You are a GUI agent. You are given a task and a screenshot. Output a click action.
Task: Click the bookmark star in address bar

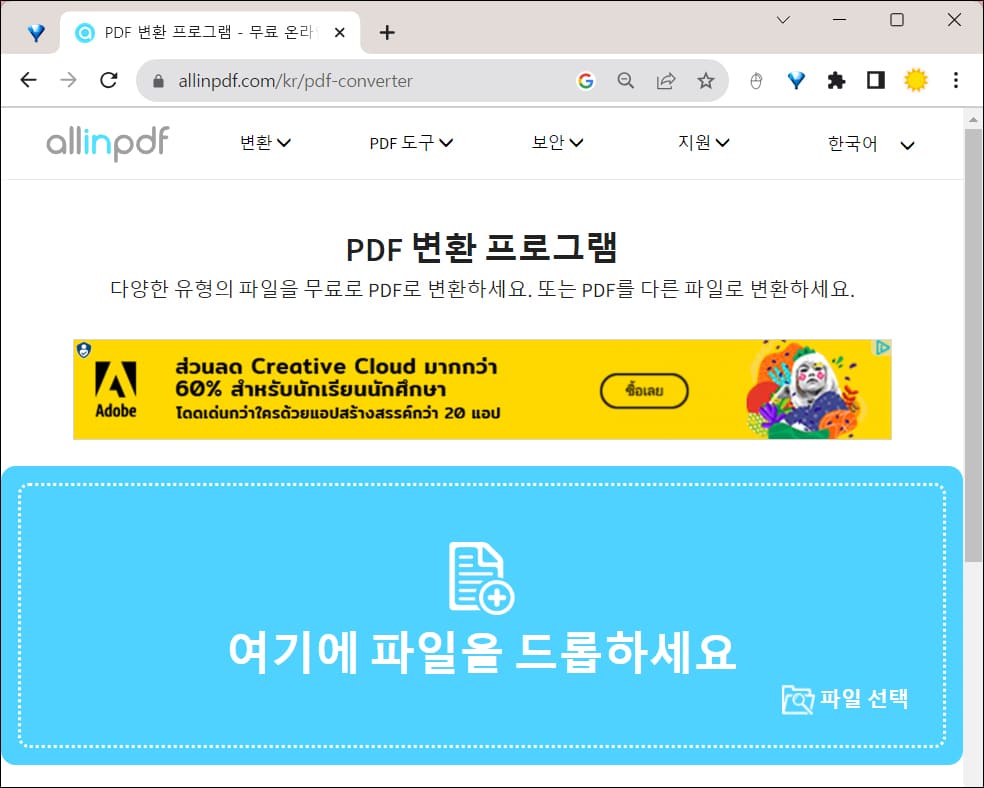pyautogui.click(x=707, y=80)
